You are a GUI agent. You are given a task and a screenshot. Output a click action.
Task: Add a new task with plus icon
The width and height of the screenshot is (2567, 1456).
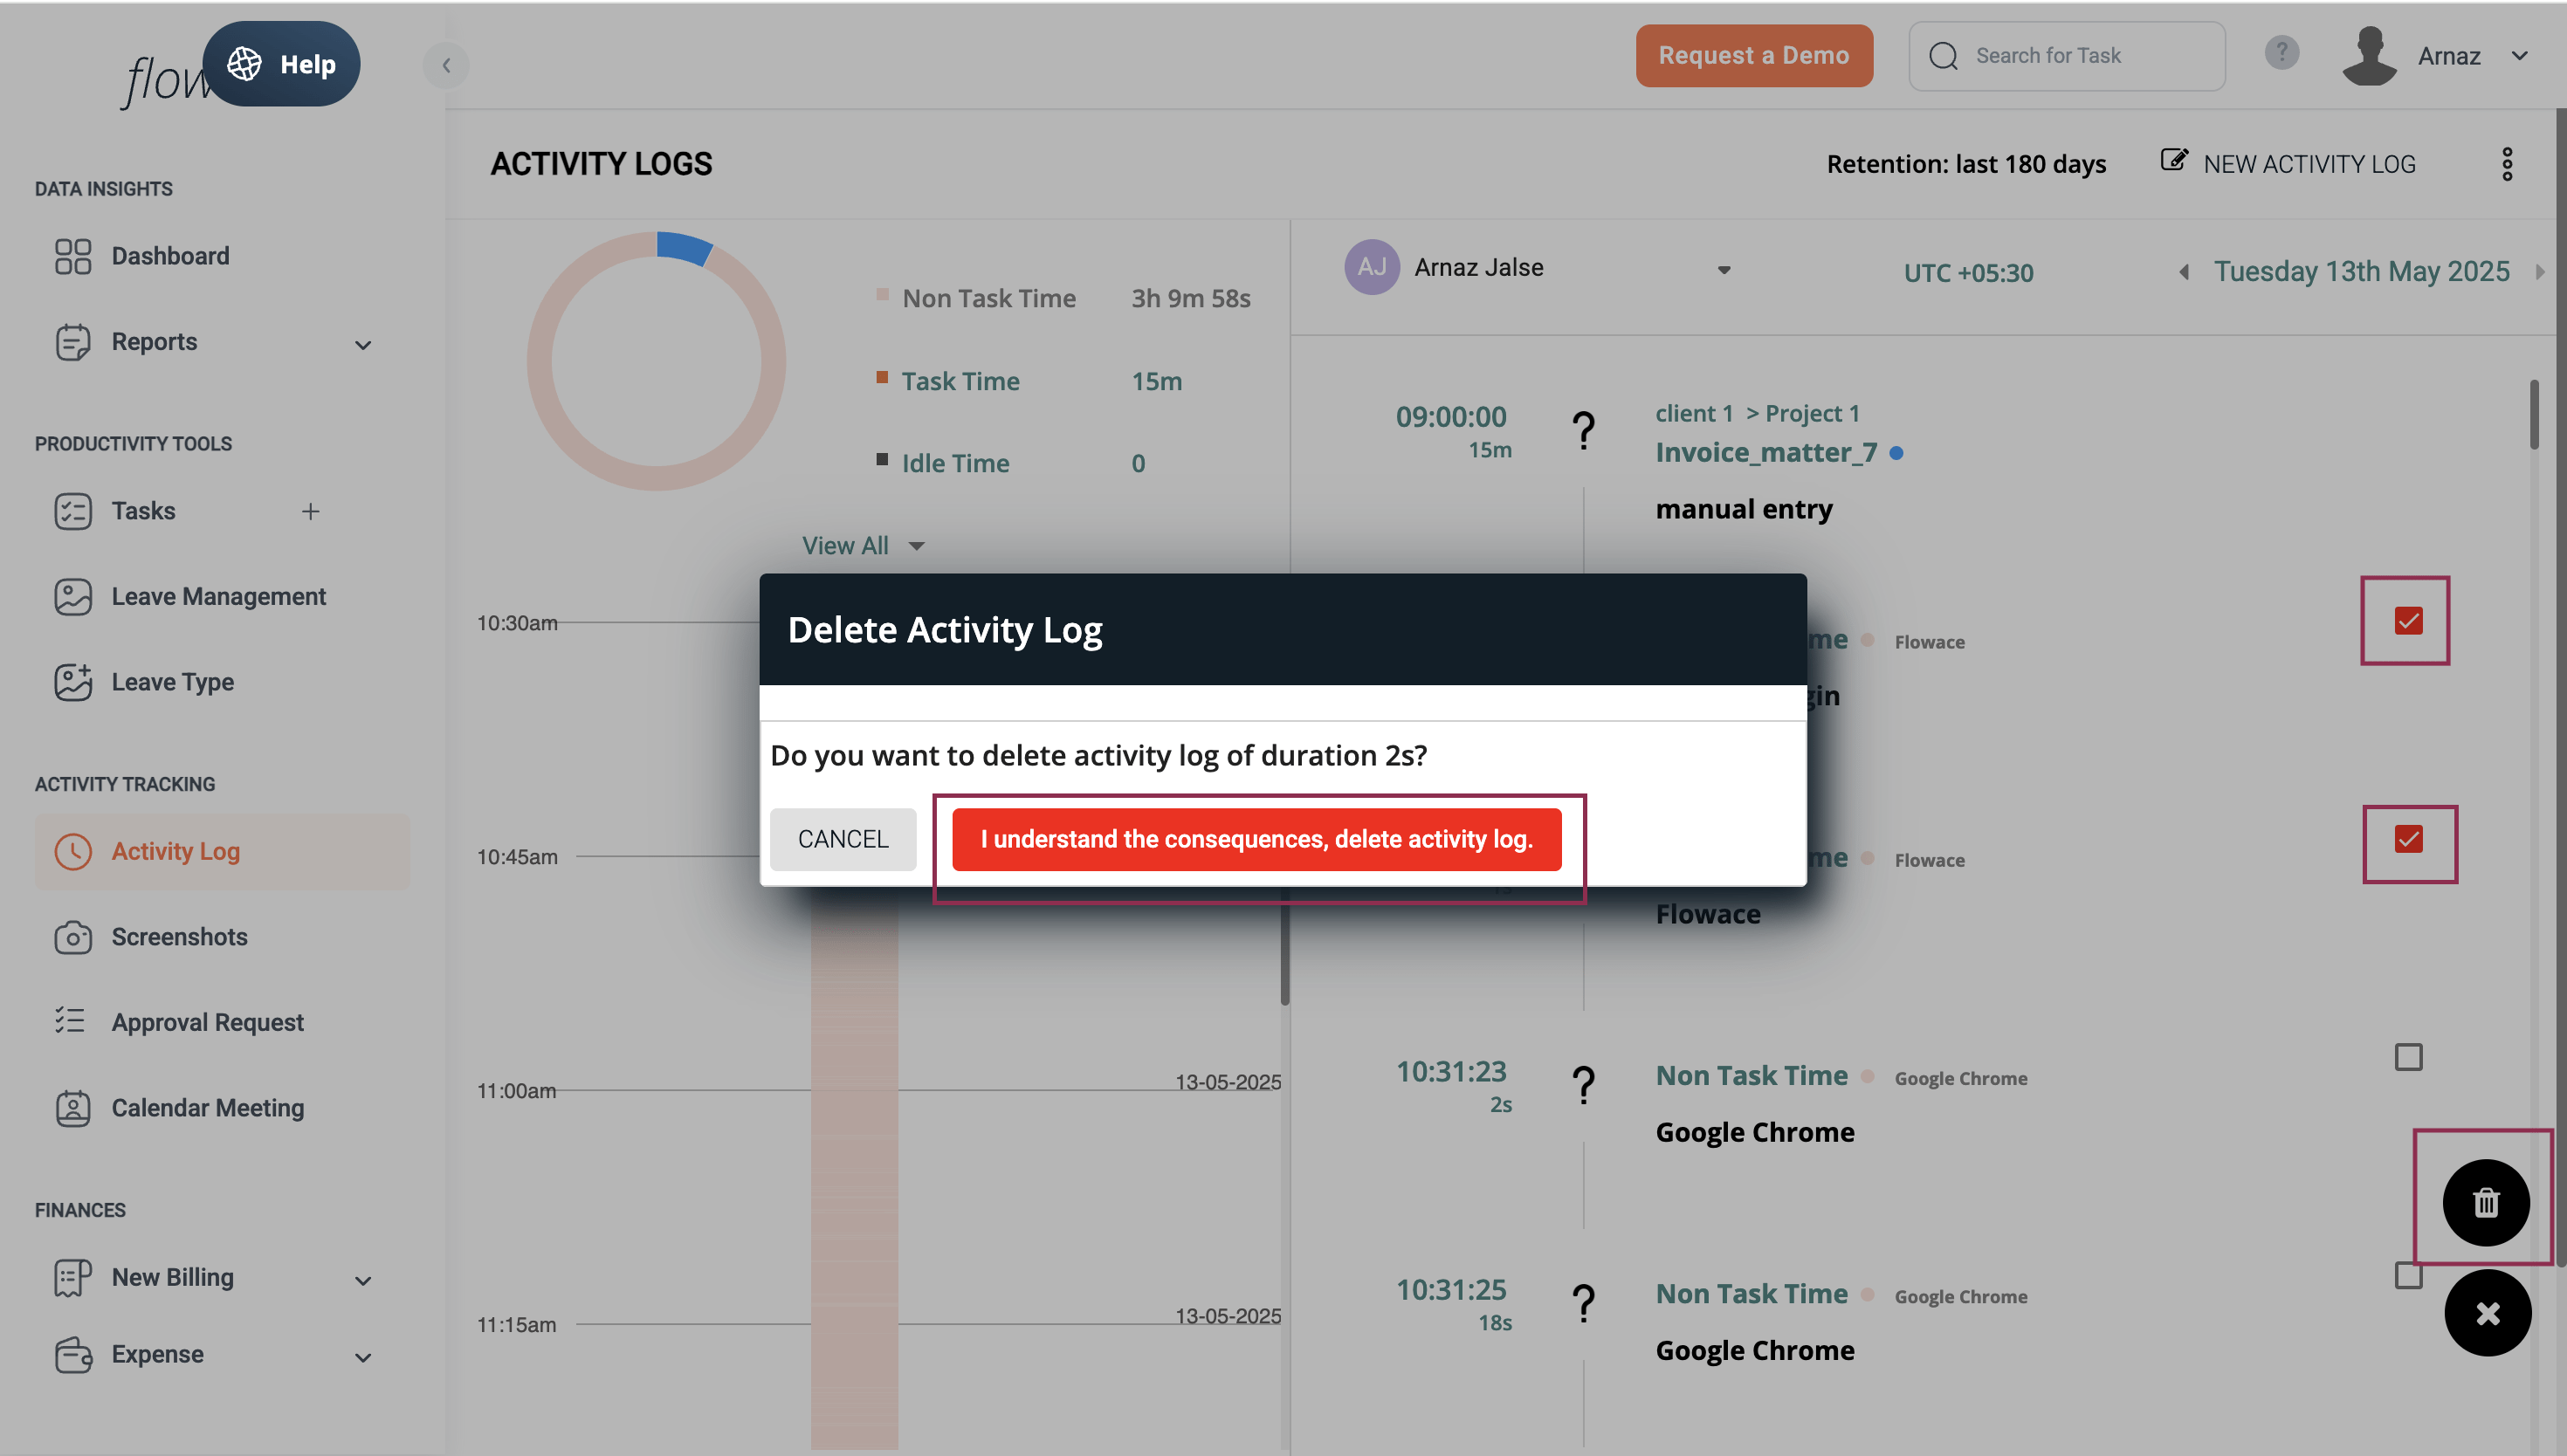point(311,511)
